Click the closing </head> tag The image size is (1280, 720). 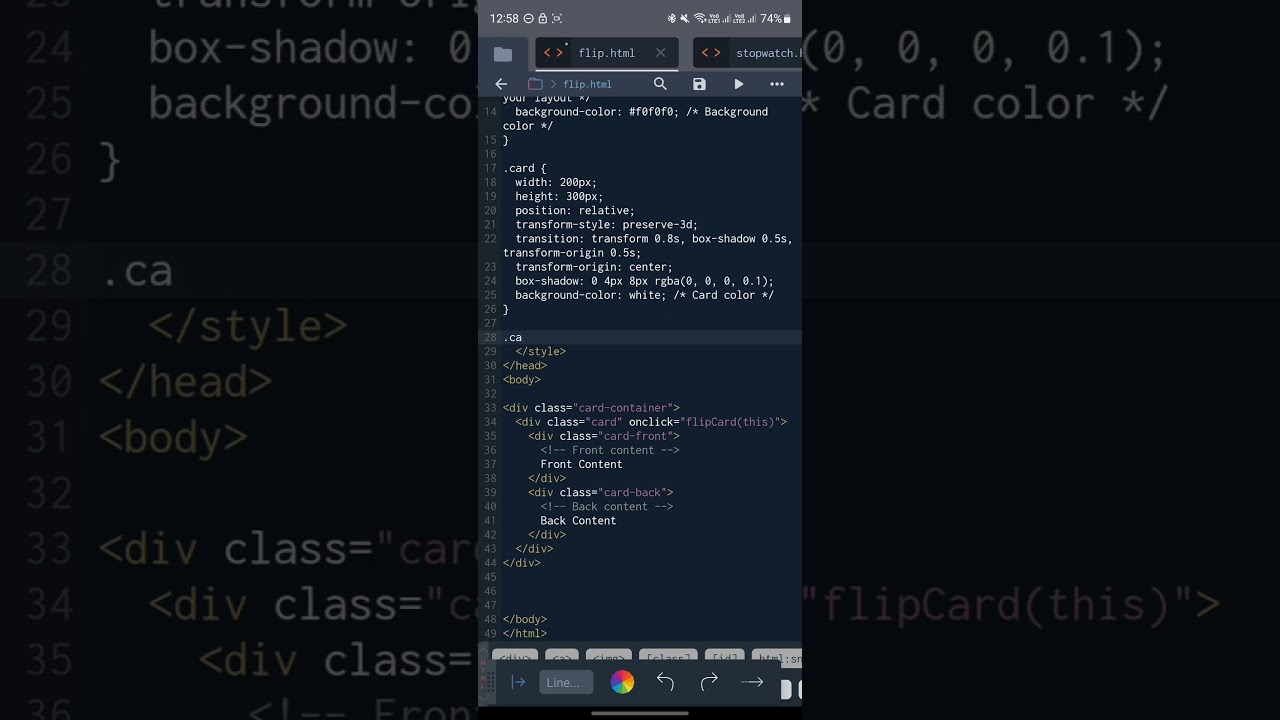525,366
